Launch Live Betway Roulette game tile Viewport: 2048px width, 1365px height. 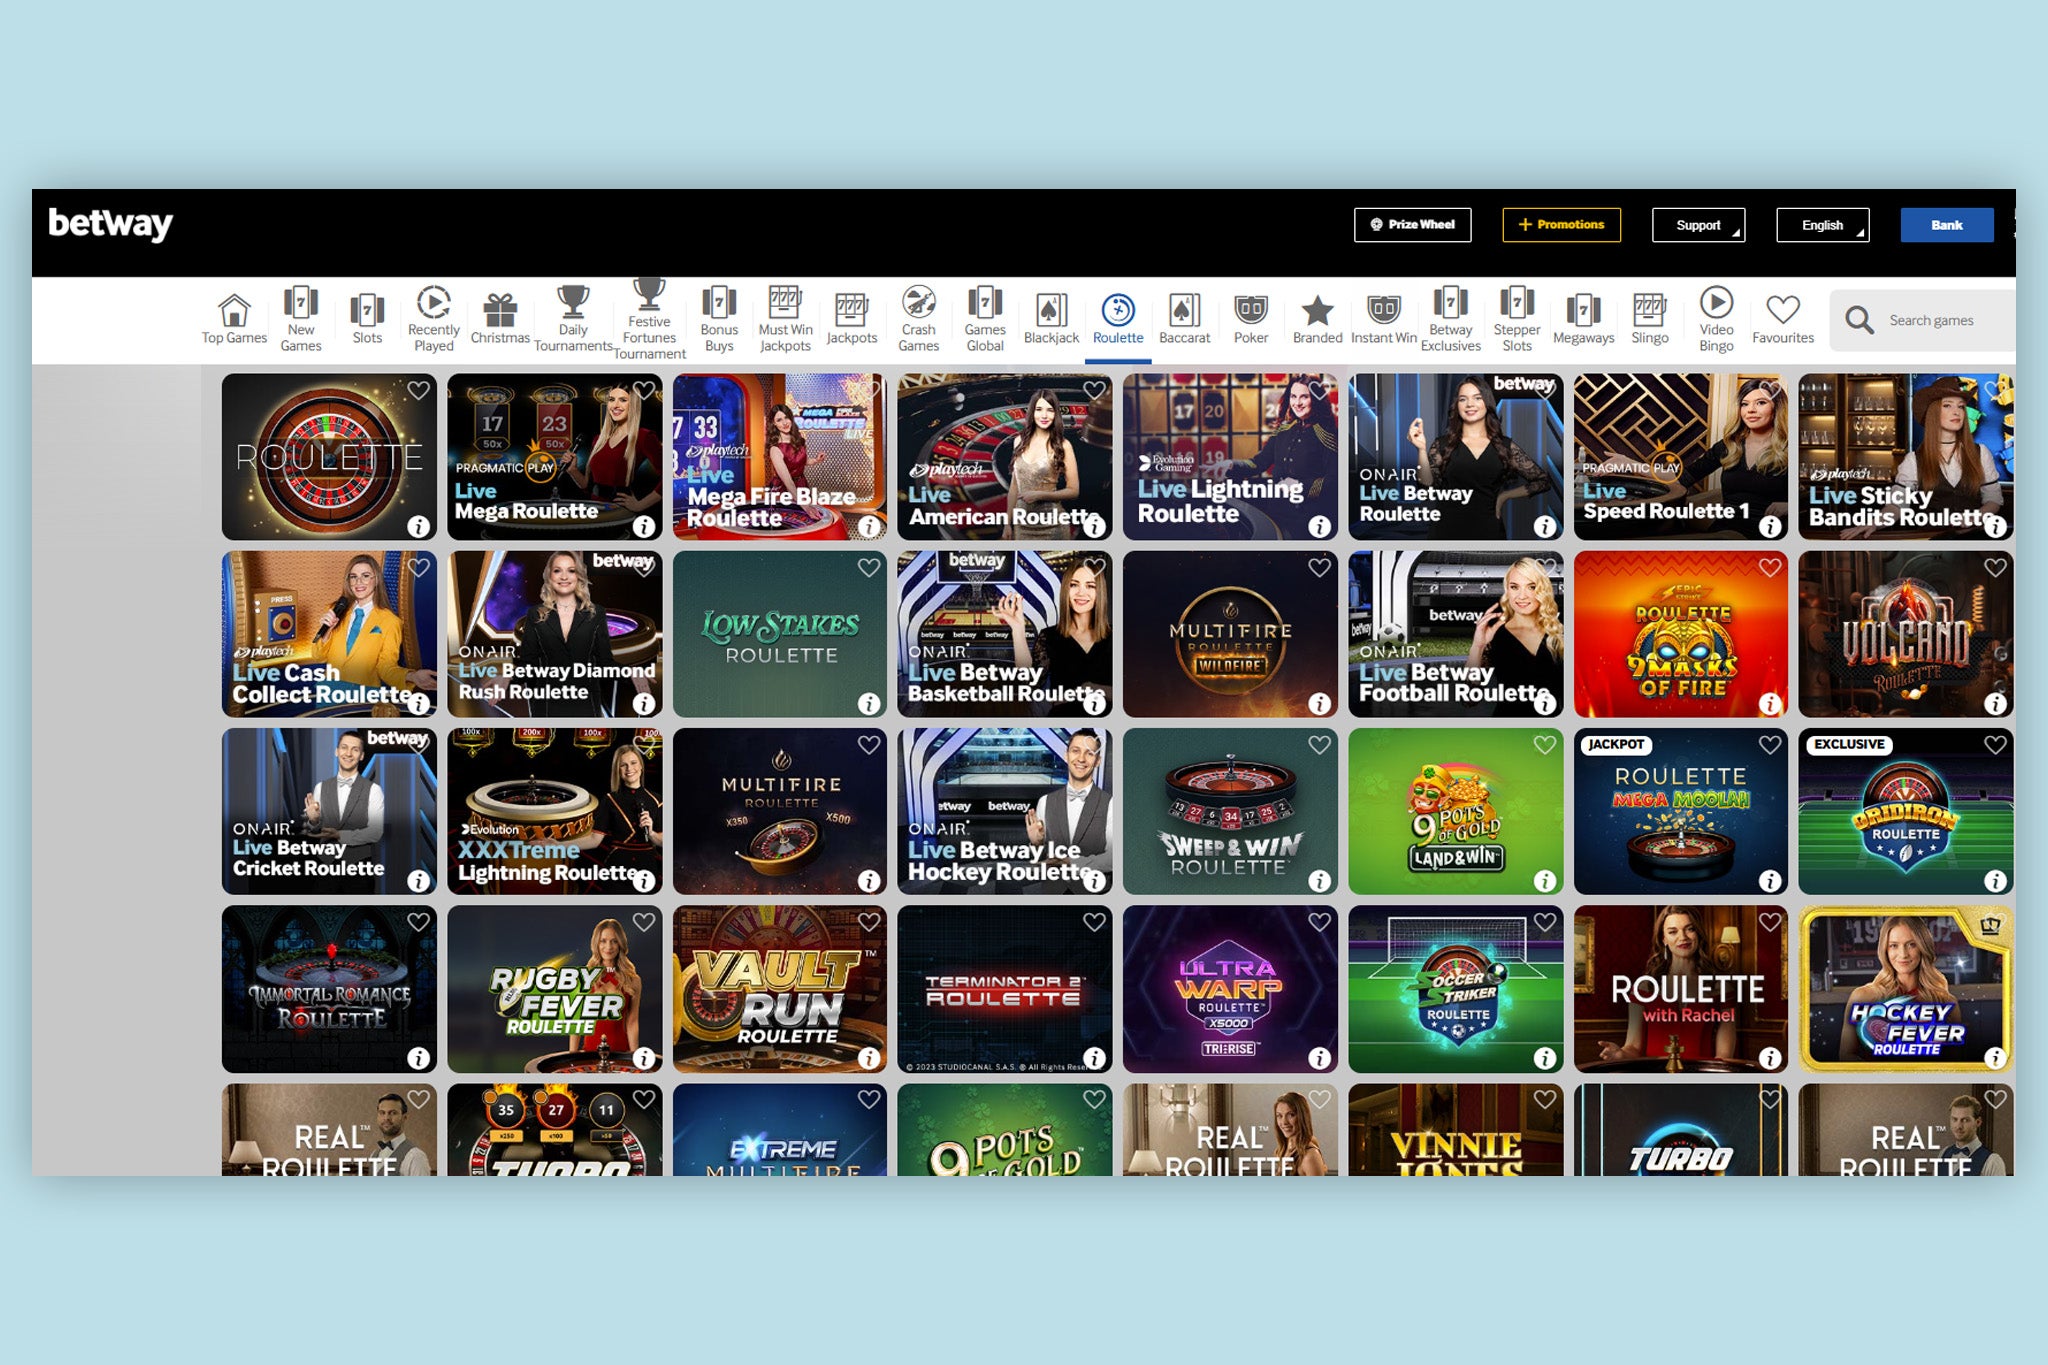click(x=1455, y=457)
